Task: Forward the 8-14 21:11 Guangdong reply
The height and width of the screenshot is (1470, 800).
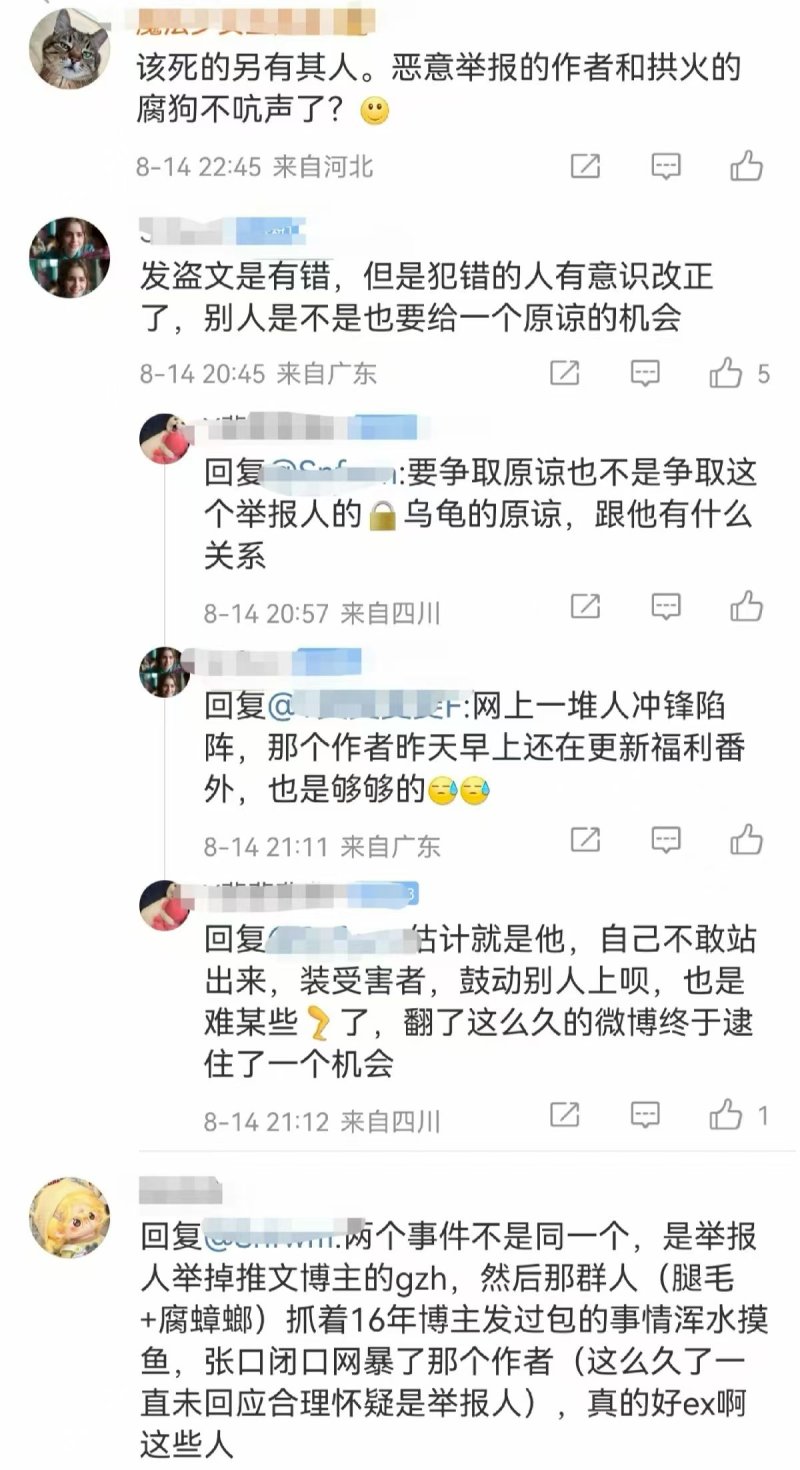Action: tap(585, 840)
